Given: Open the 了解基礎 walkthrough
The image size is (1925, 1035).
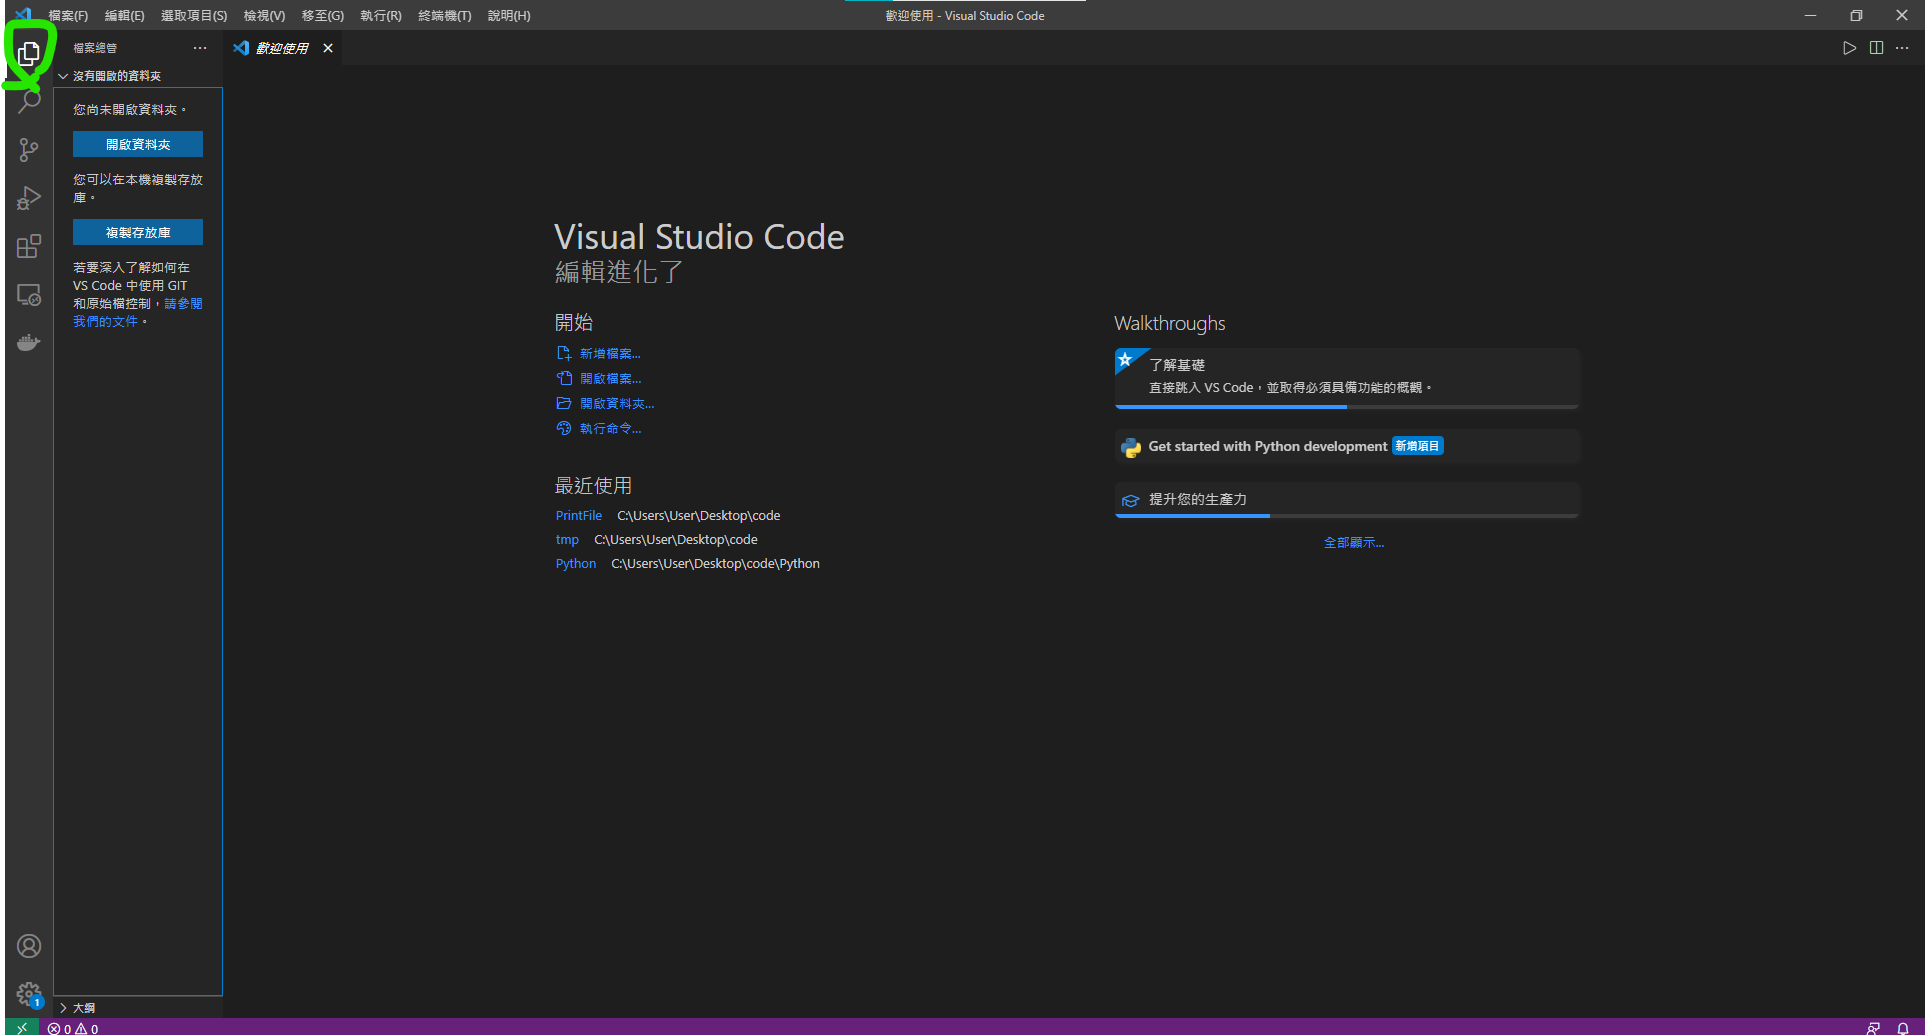Looking at the screenshot, I should 1347,378.
